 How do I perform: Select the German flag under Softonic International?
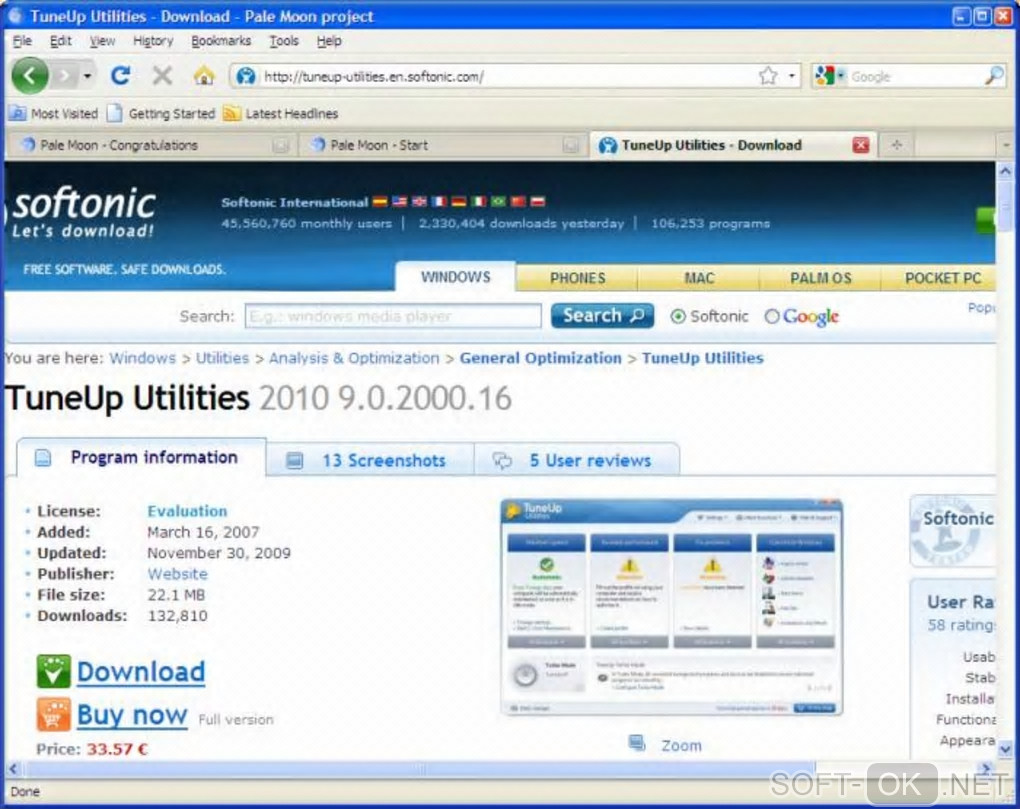(x=459, y=202)
